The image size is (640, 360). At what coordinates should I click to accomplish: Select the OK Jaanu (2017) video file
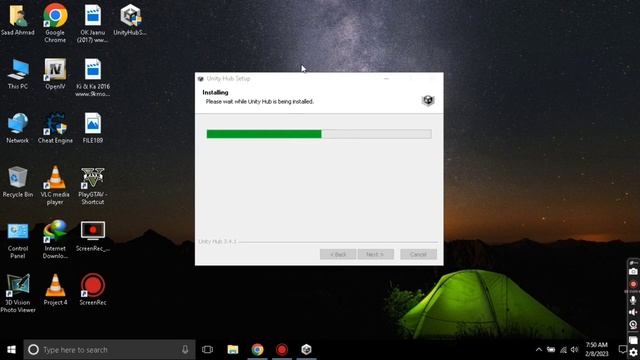pos(93,22)
